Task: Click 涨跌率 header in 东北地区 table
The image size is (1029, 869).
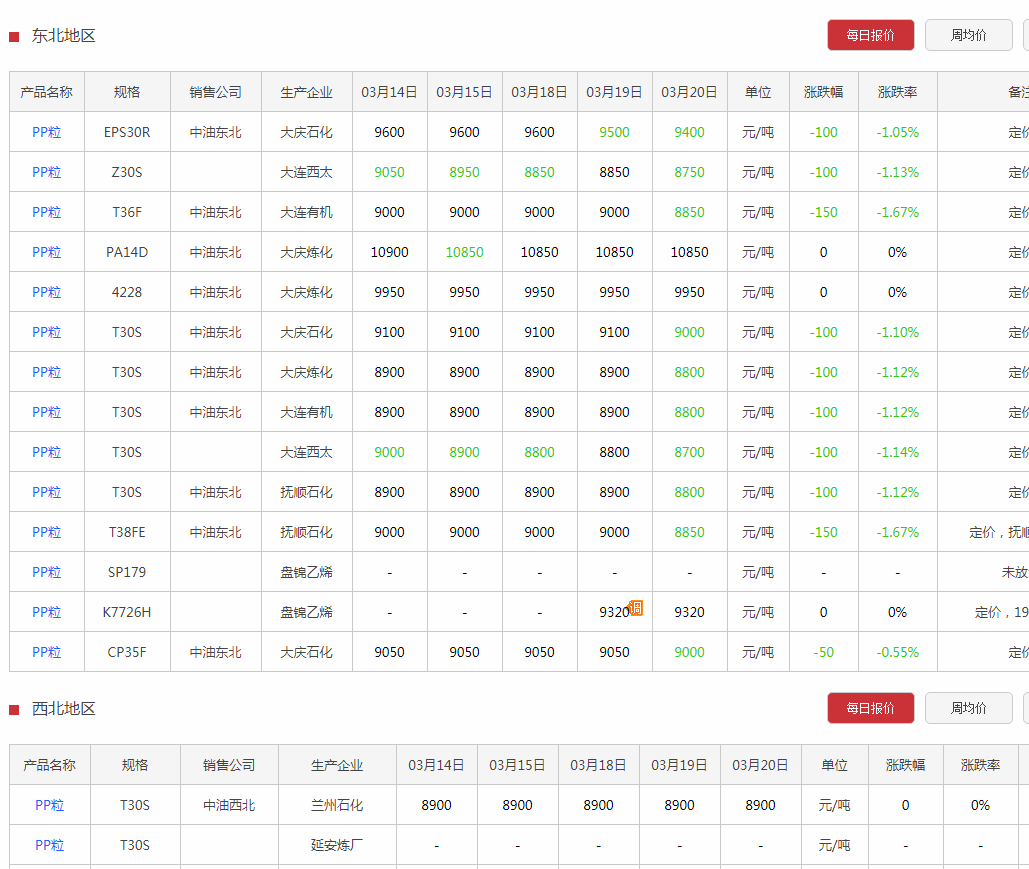Action: pyautogui.click(x=898, y=92)
